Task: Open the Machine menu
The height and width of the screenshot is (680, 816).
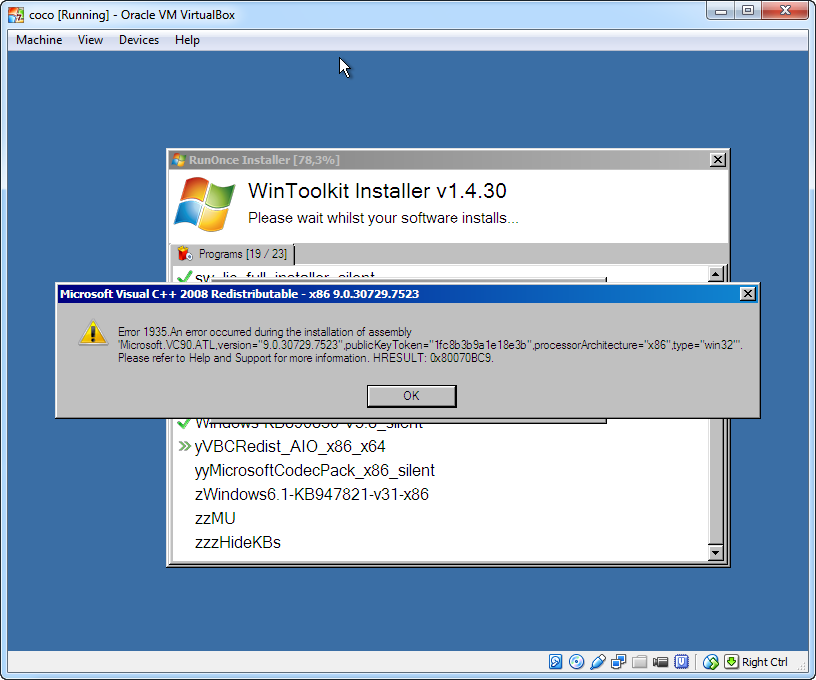Action: [39, 40]
